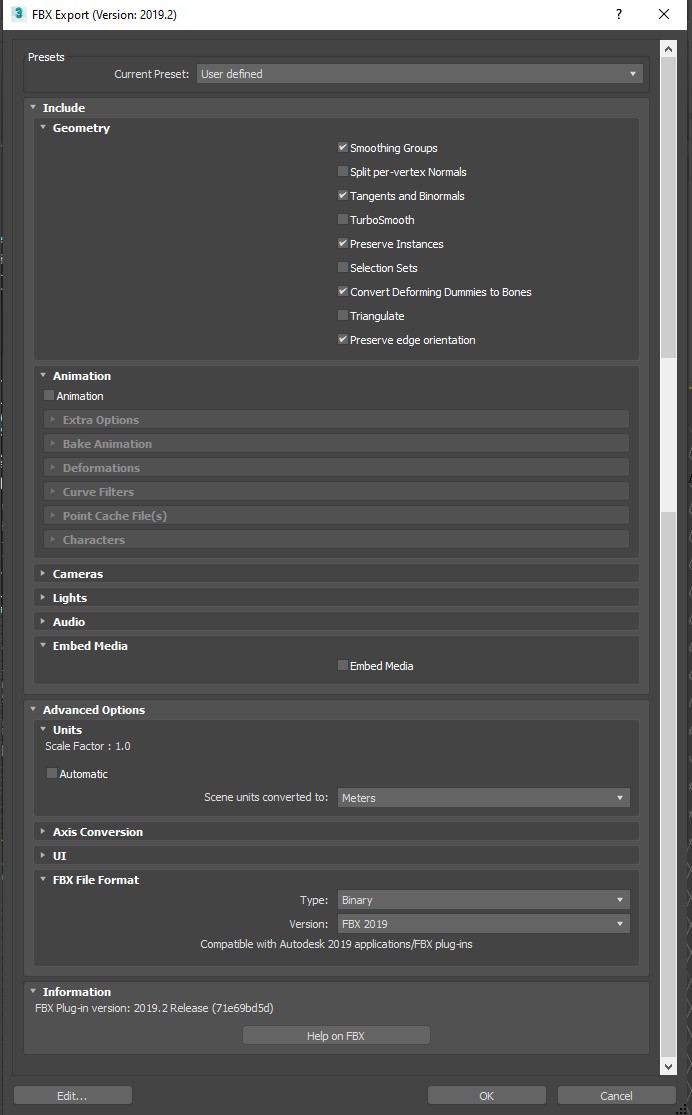Screen dimensions: 692x1115
Task: Check the Animation checkbox
Action: (49, 396)
